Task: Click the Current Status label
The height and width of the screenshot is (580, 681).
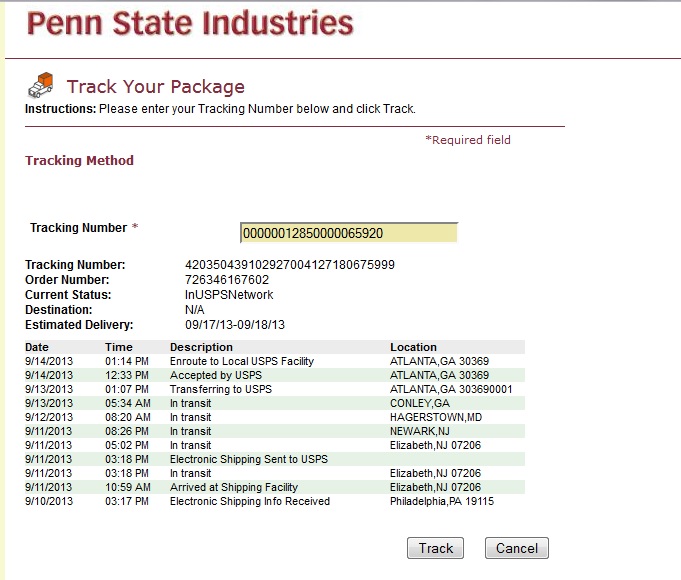Action: 68,295
